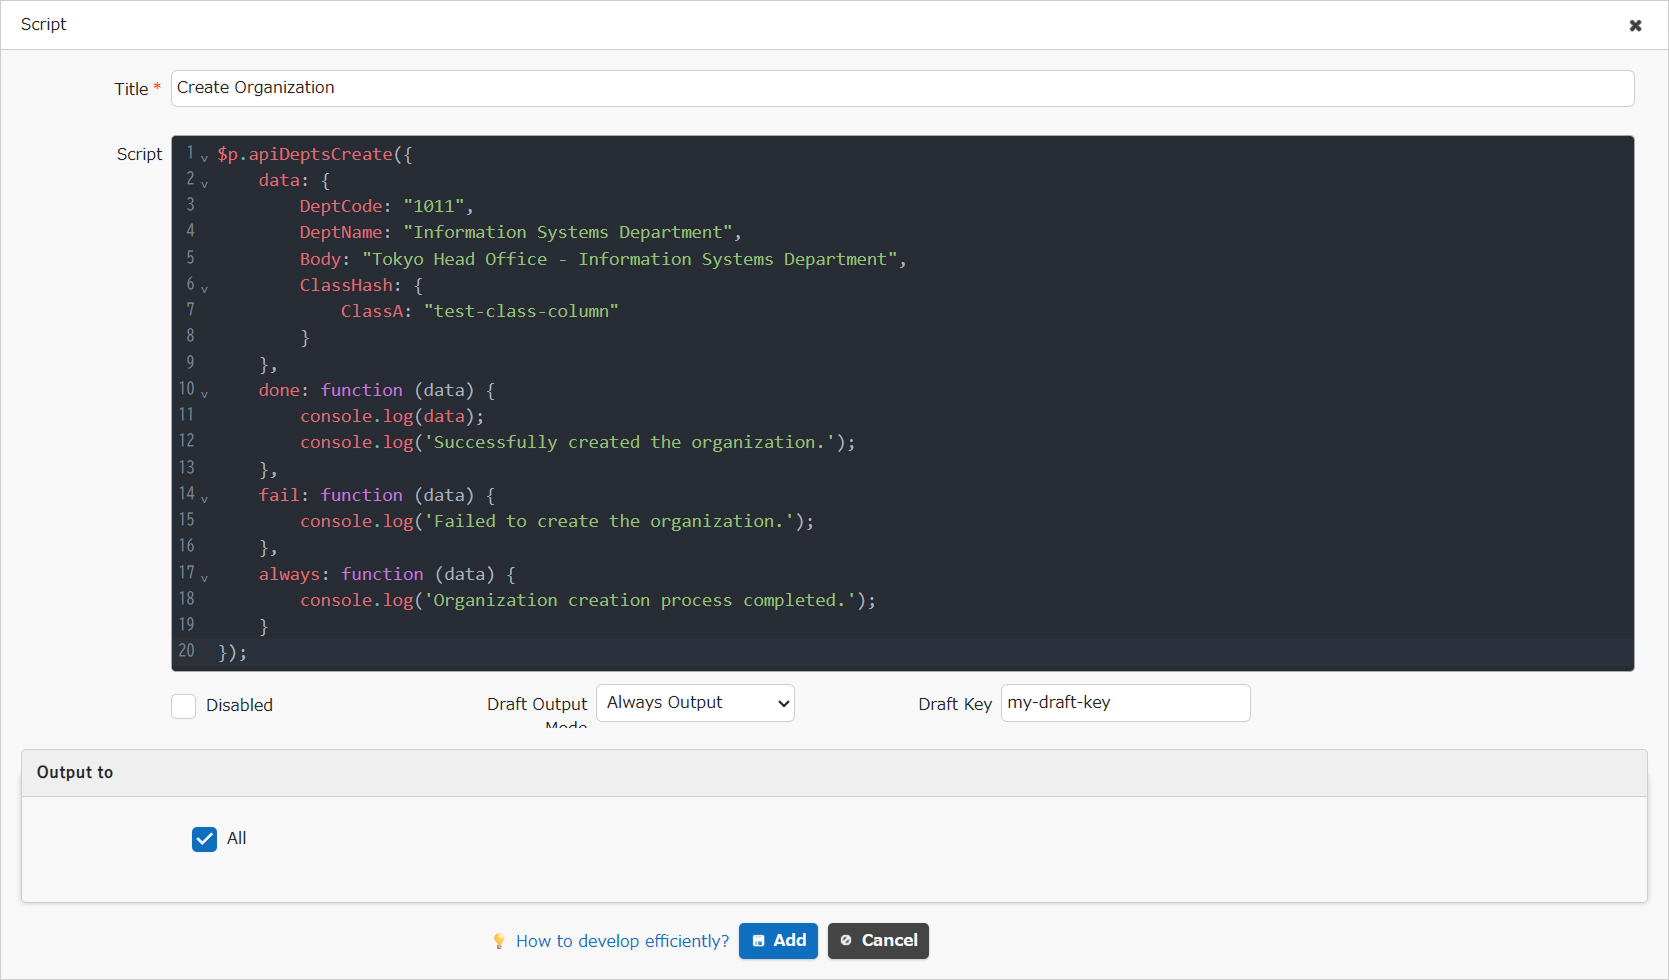Place cursor at the closing }); on line 20
This screenshot has height=980, width=1669.
pos(232,652)
